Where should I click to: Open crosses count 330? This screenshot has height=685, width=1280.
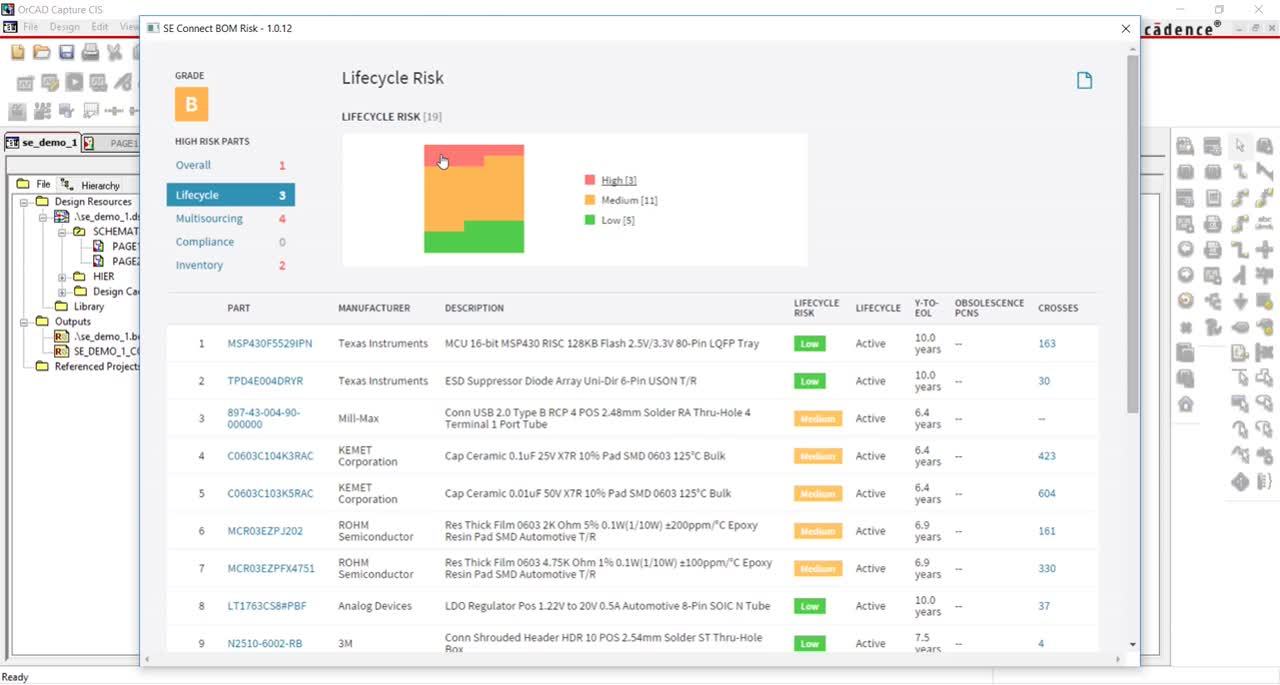coord(1047,568)
